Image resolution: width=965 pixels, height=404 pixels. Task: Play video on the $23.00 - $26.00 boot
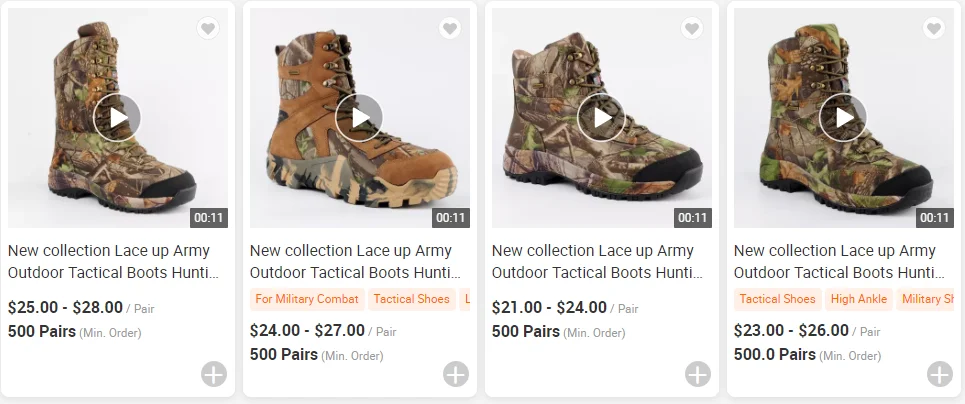843,118
